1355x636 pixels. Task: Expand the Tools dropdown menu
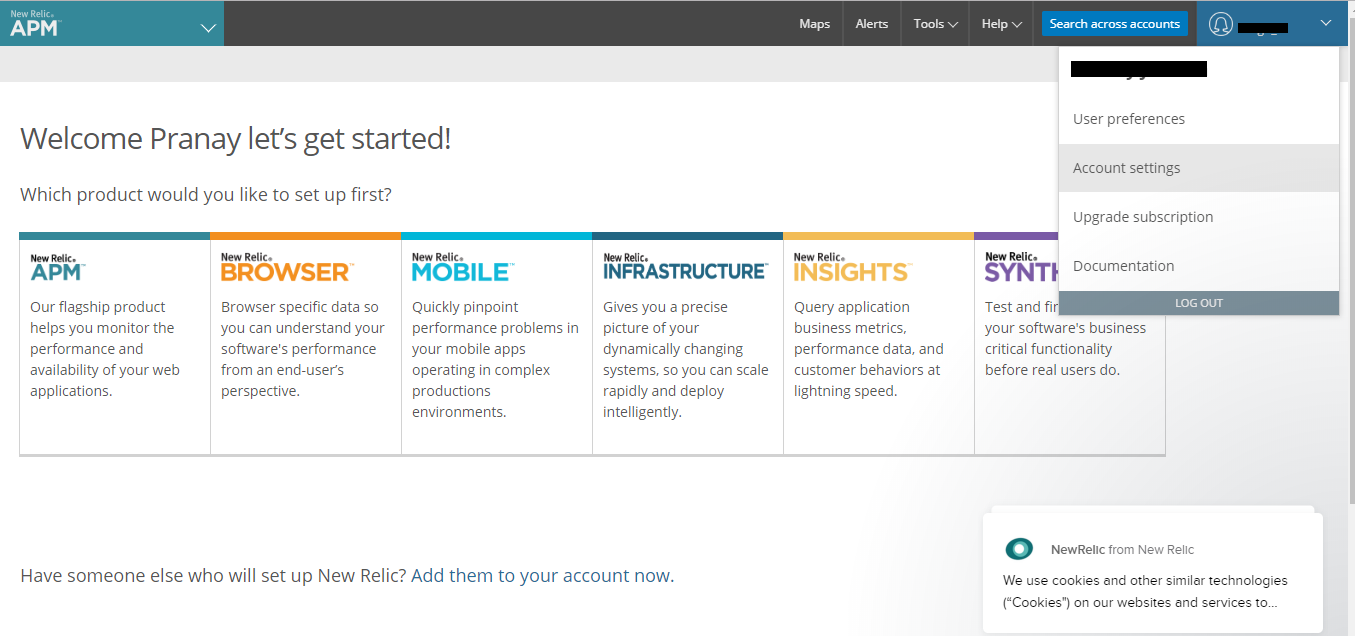tap(935, 24)
